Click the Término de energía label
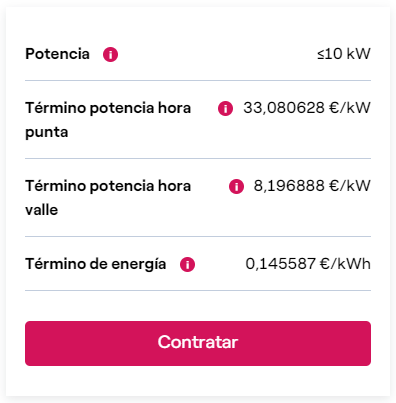This screenshot has width=396, height=403. [x=96, y=264]
